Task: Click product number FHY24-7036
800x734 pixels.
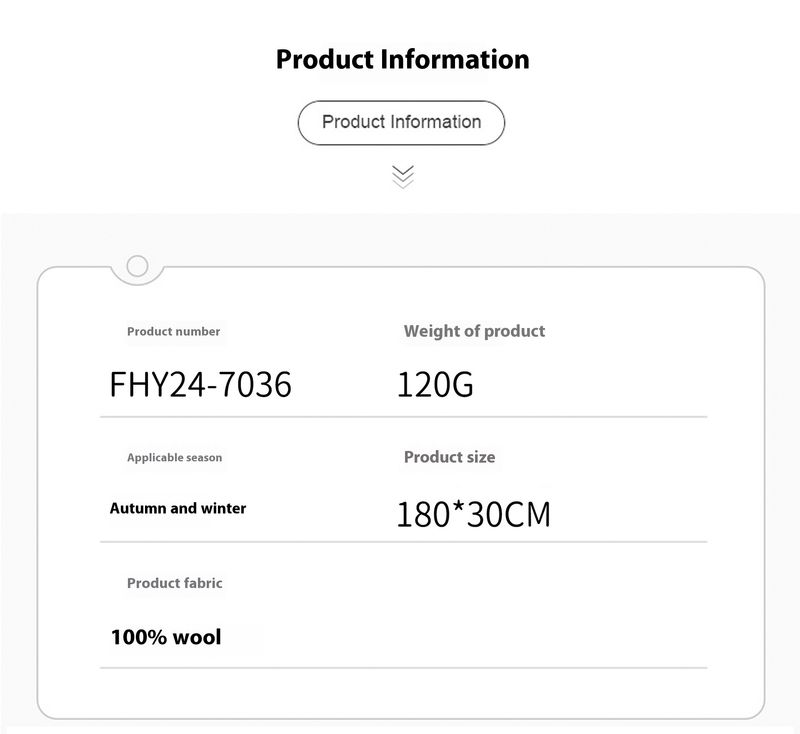Action: coord(200,384)
